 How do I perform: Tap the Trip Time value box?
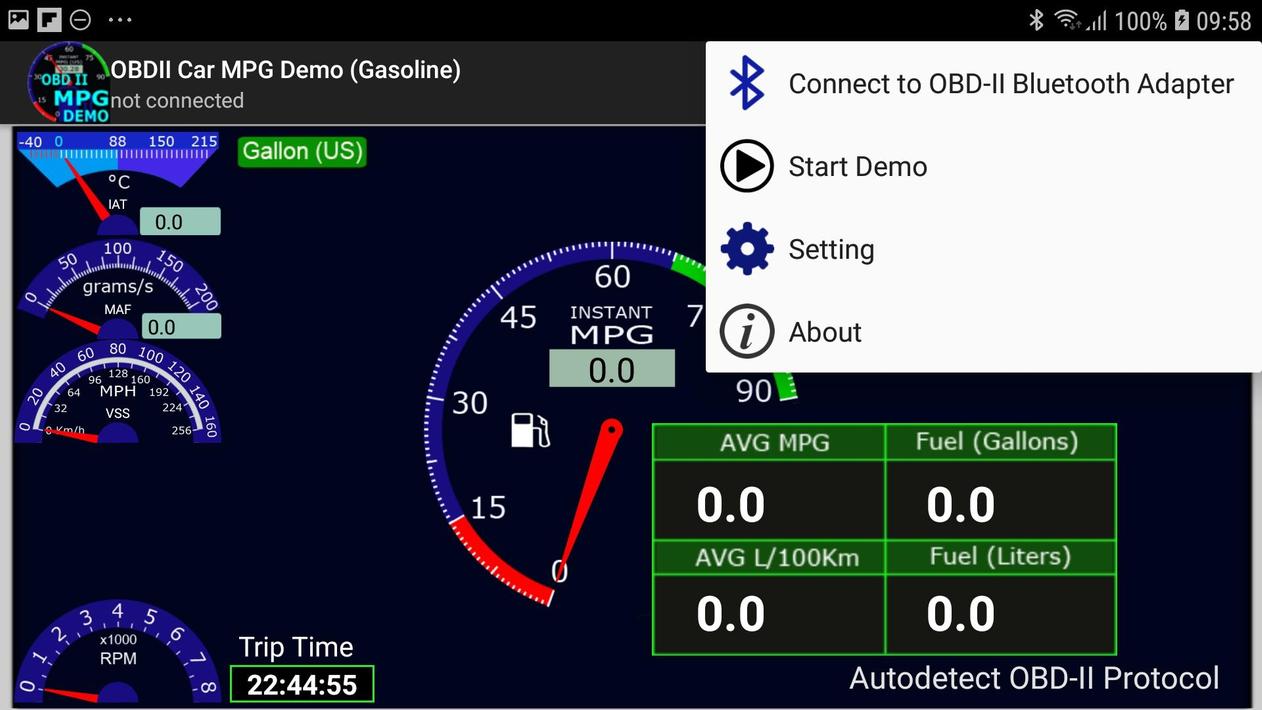click(302, 685)
